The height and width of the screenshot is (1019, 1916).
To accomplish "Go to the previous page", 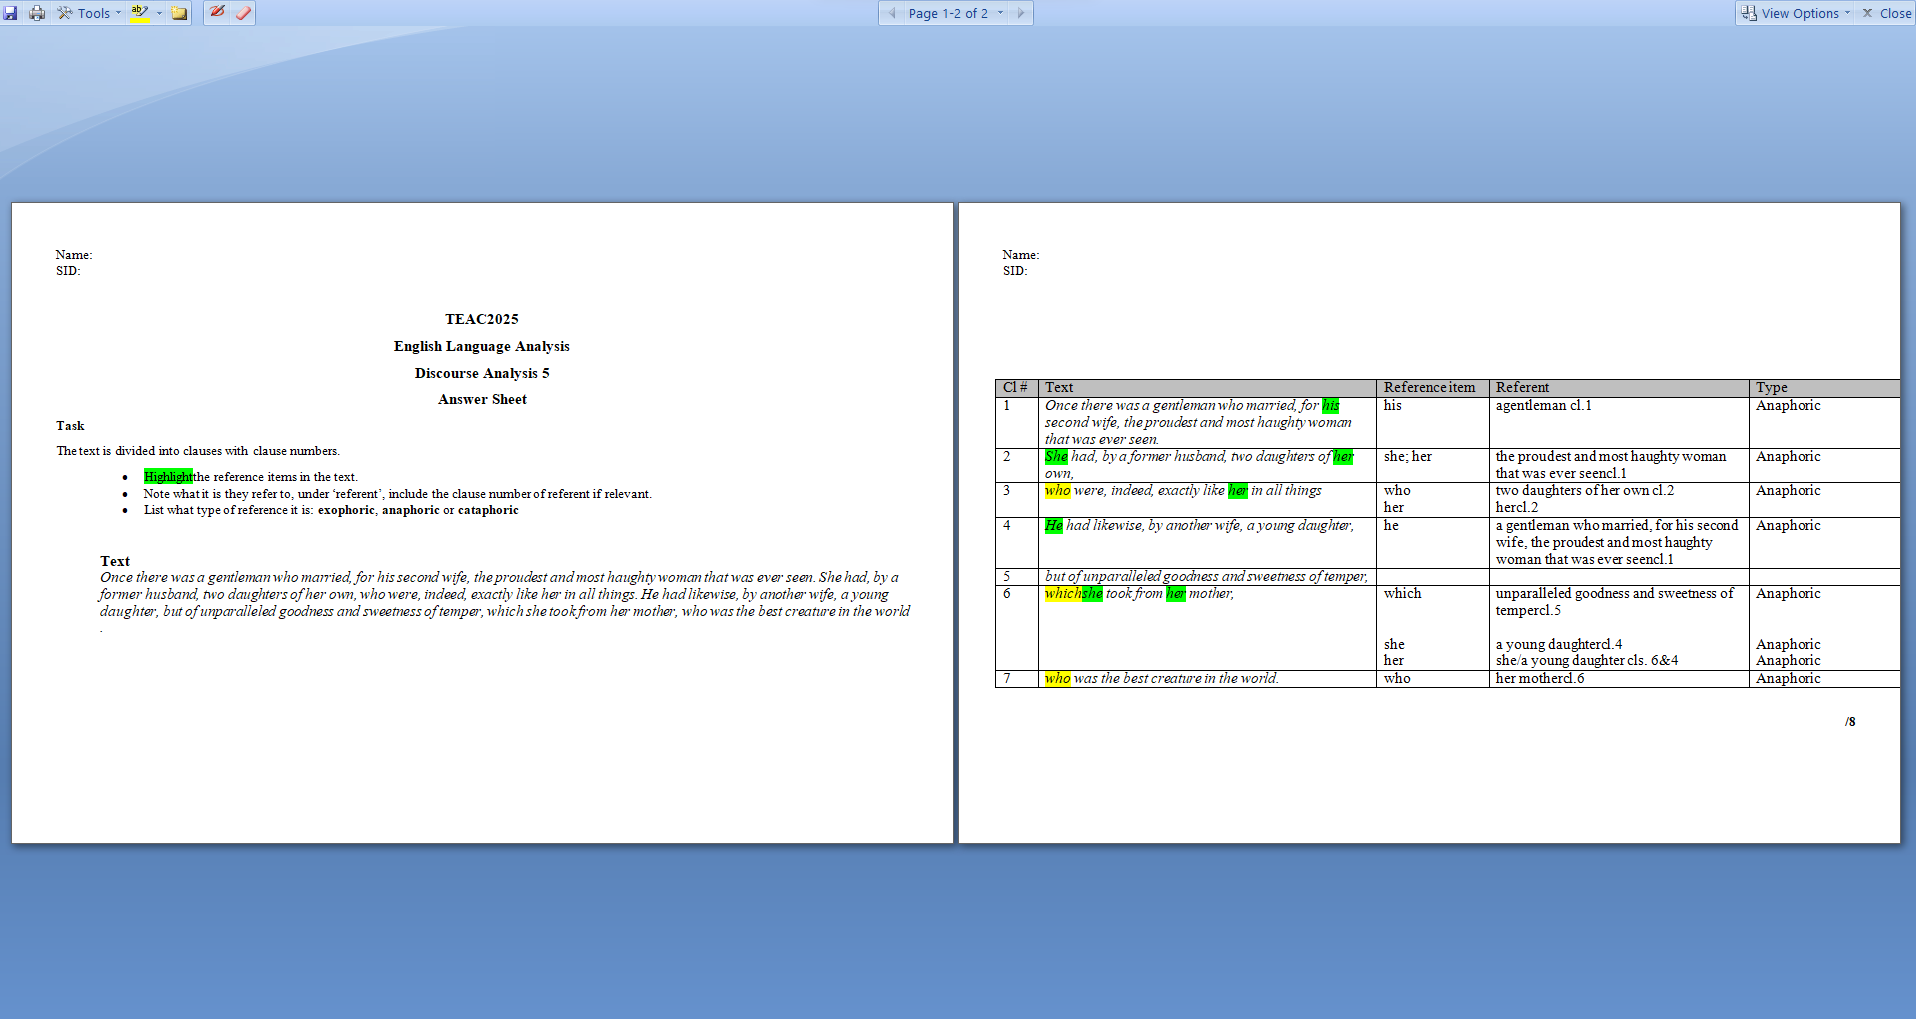I will (890, 13).
